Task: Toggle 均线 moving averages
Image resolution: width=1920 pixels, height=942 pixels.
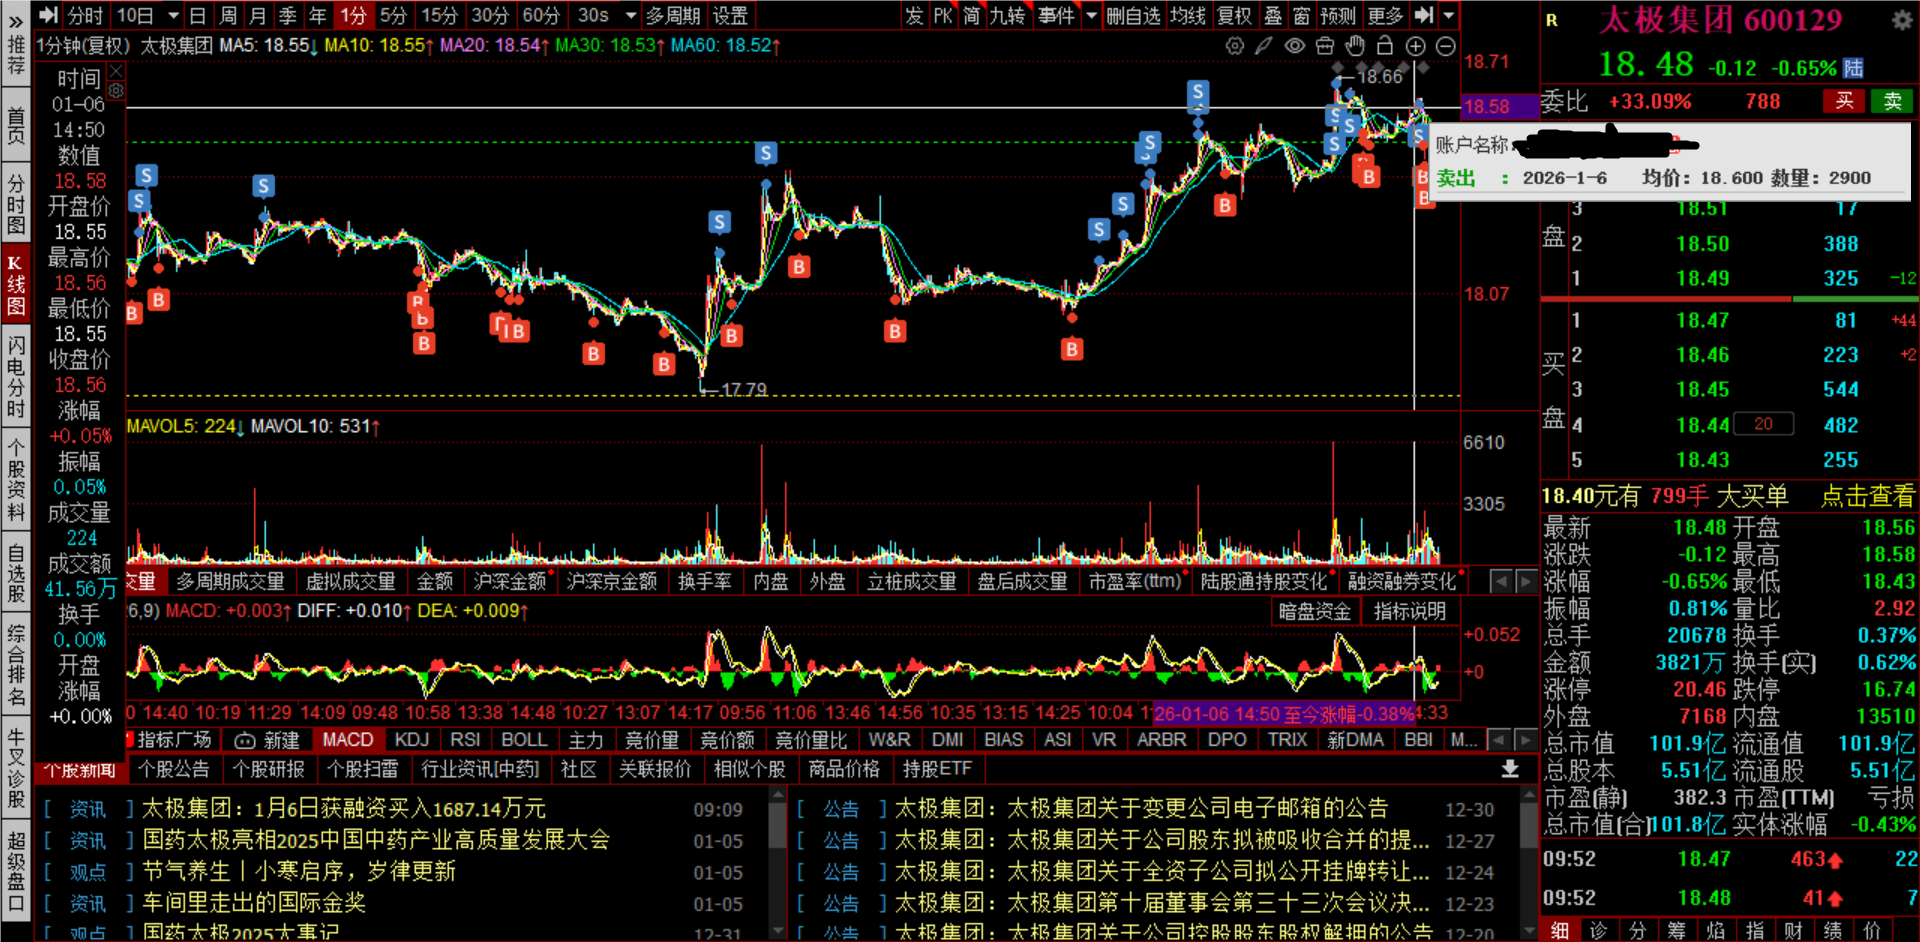Action: click(1188, 15)
